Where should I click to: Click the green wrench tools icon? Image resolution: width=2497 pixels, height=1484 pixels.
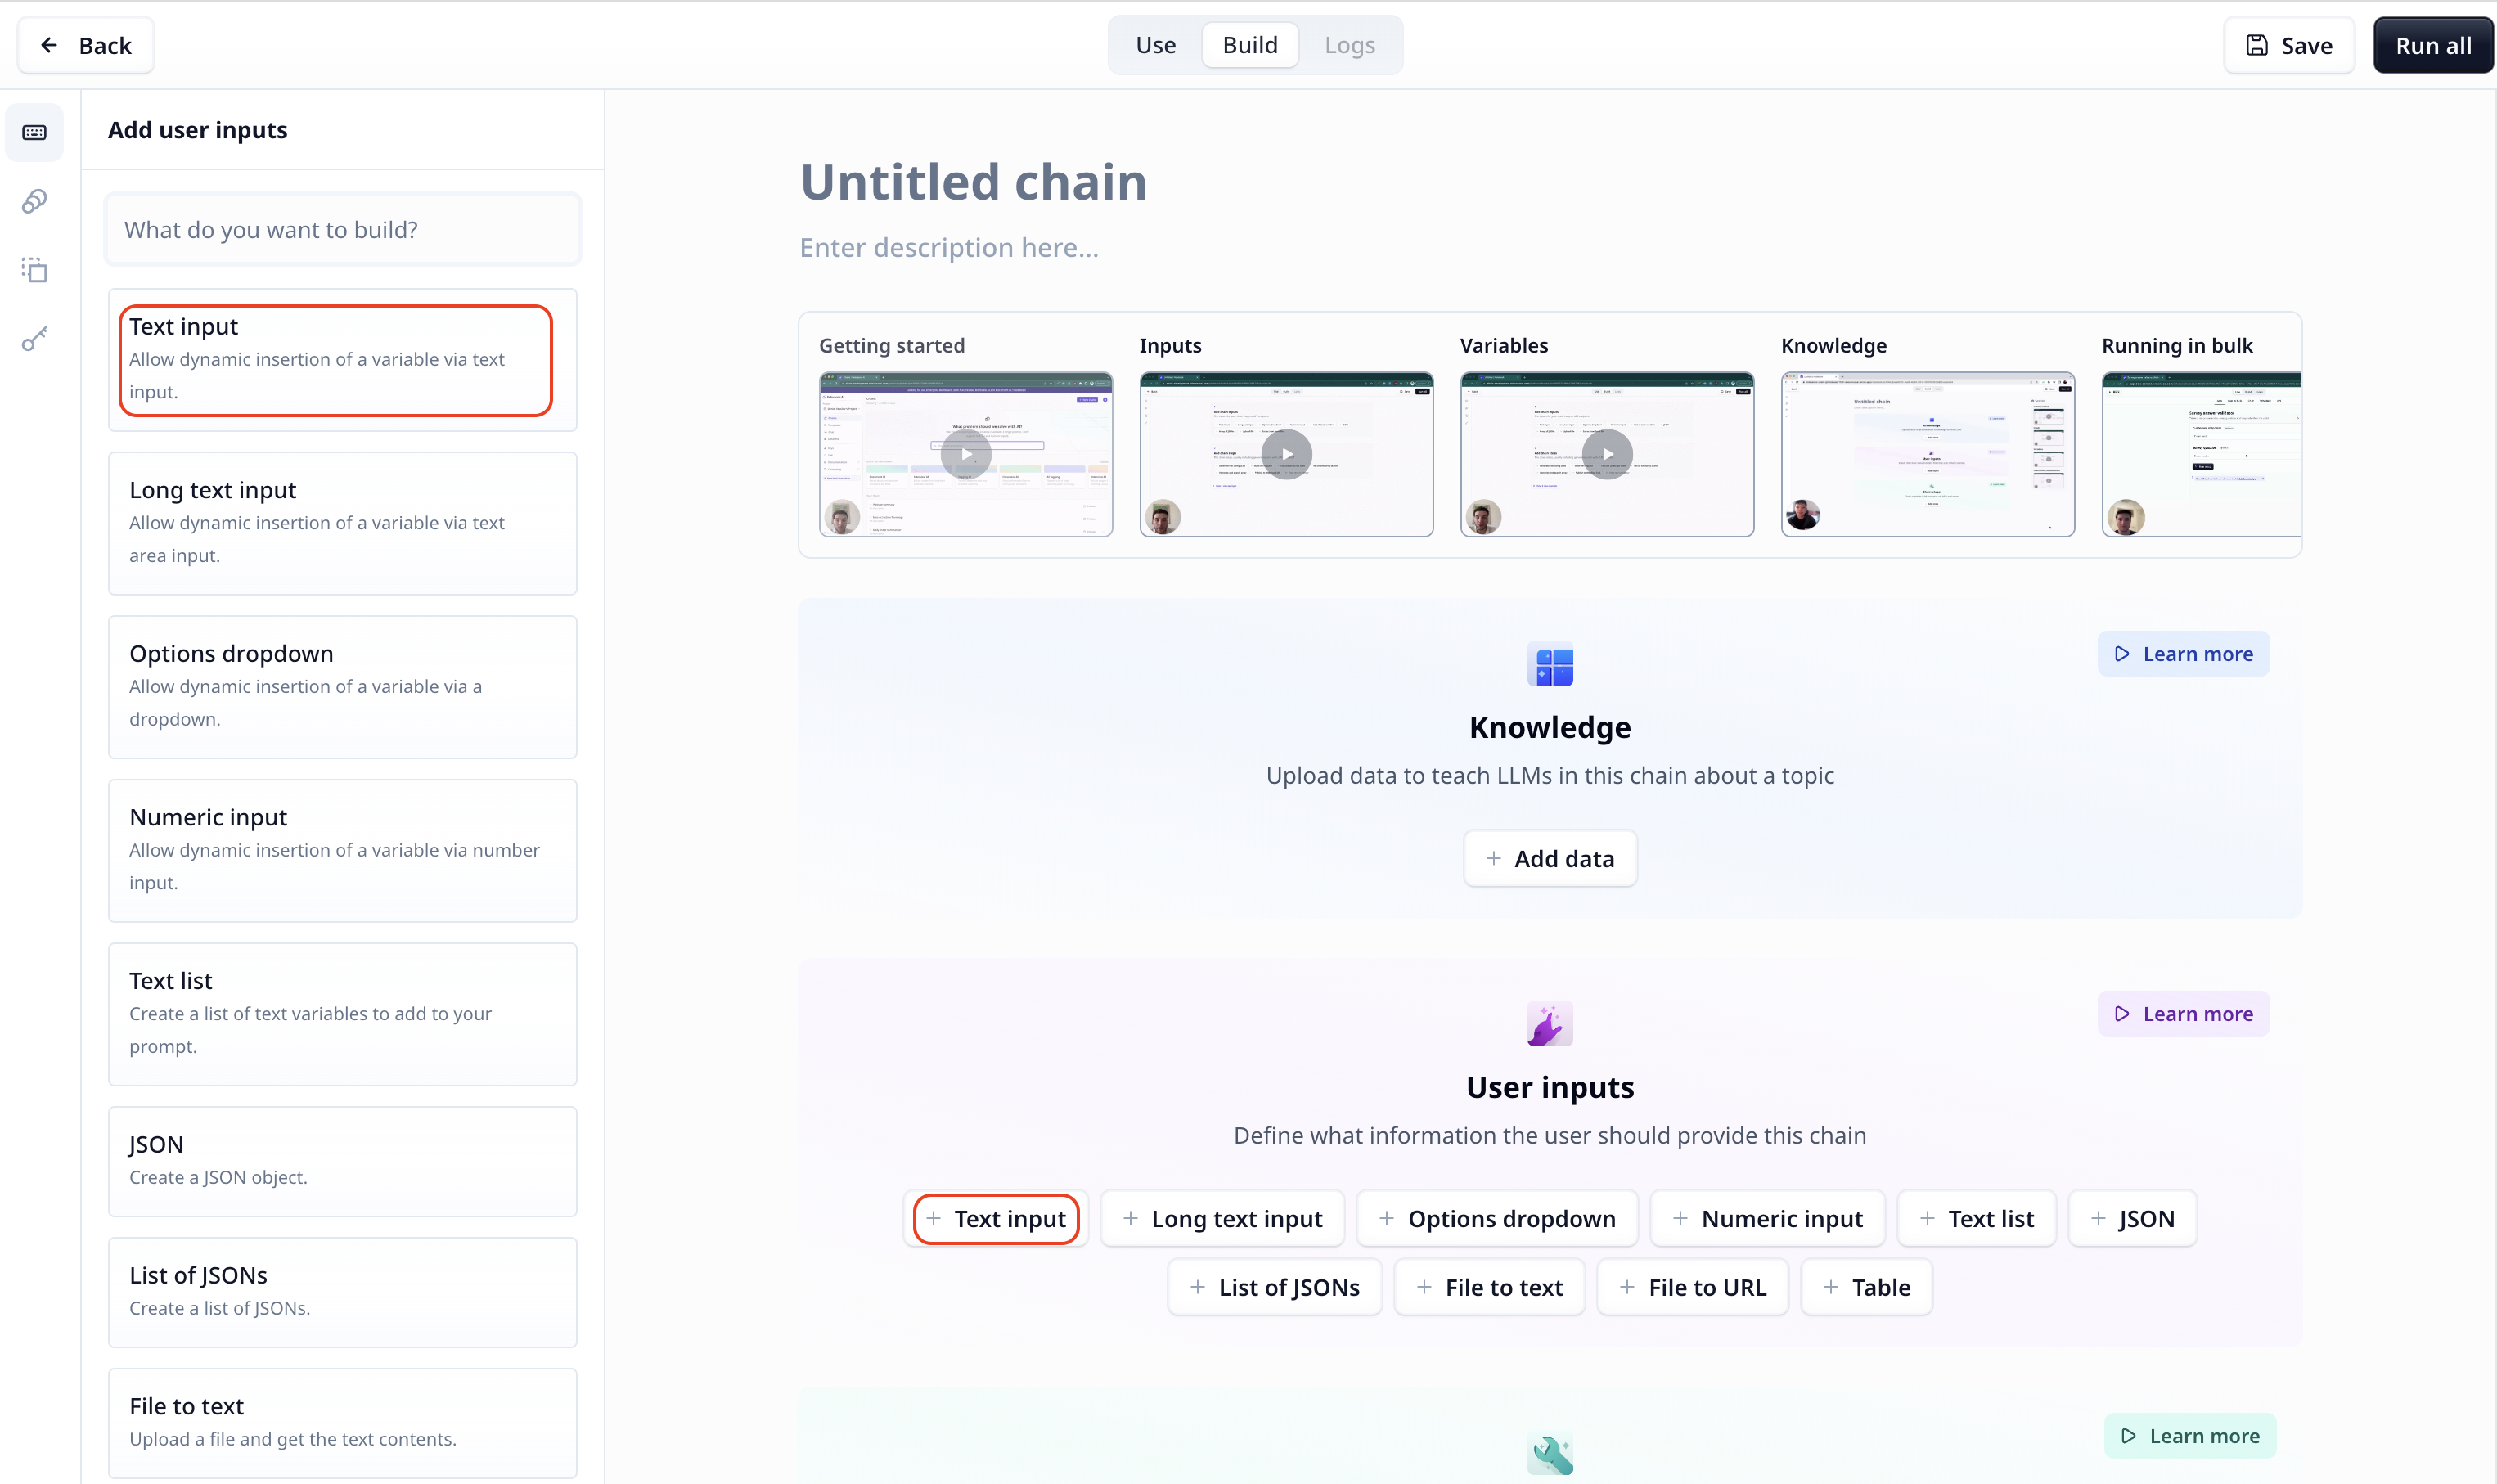tap(1550, 1454)
